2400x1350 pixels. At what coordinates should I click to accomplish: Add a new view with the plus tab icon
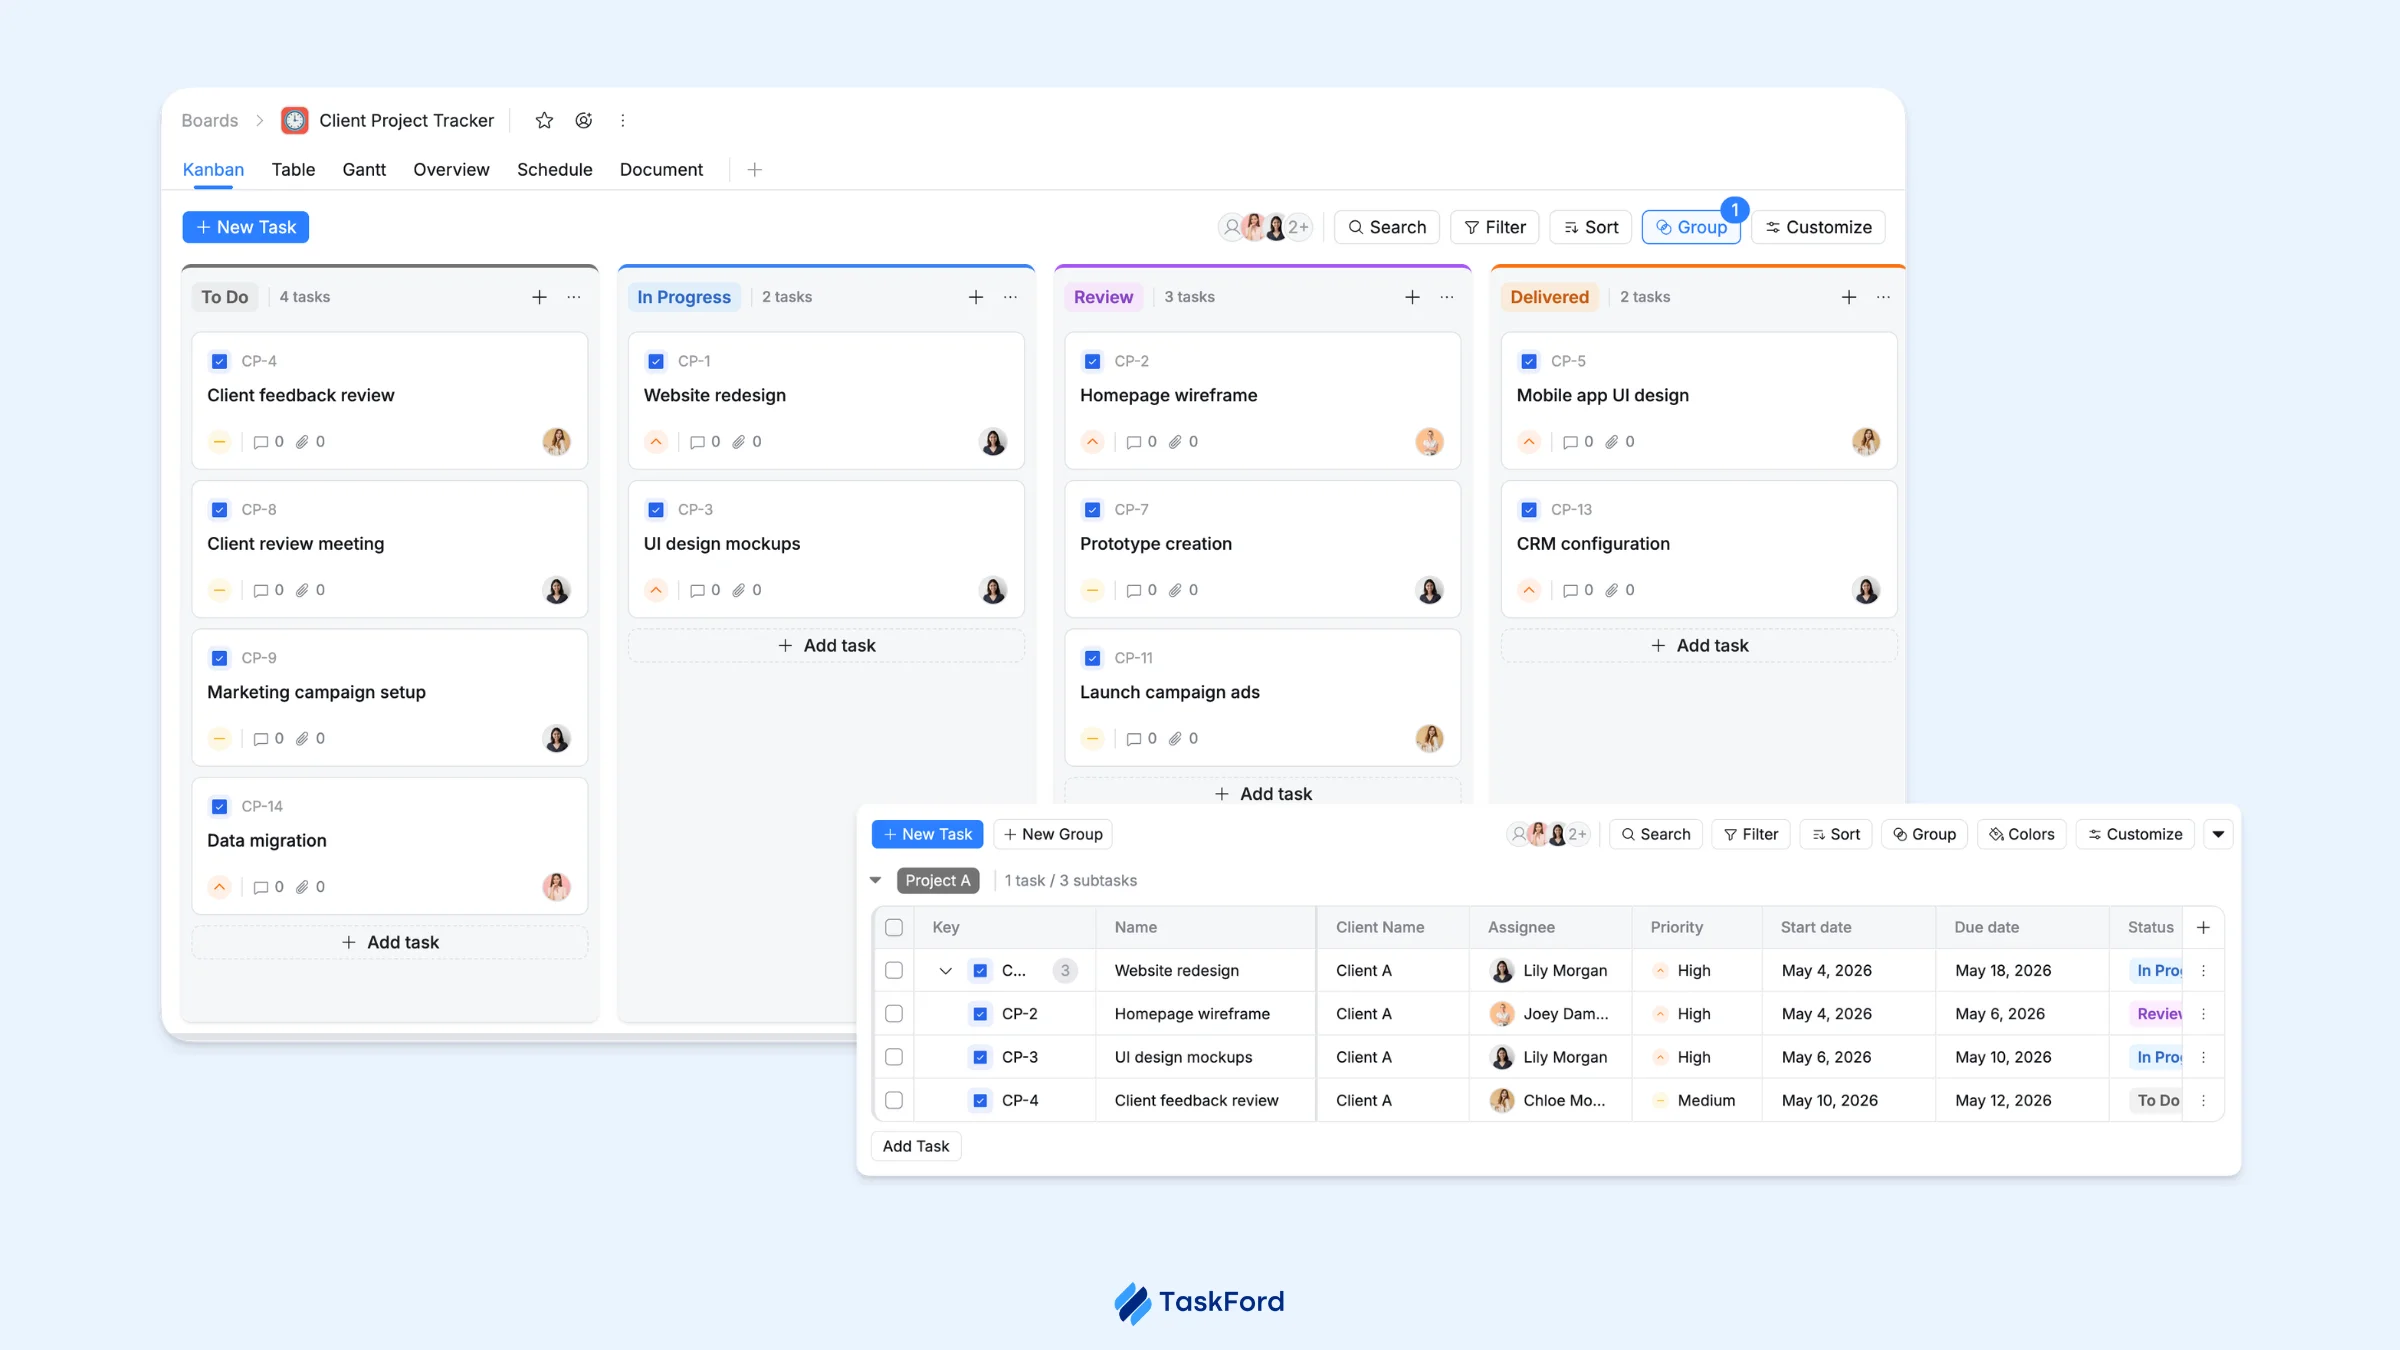coord(755,170)
